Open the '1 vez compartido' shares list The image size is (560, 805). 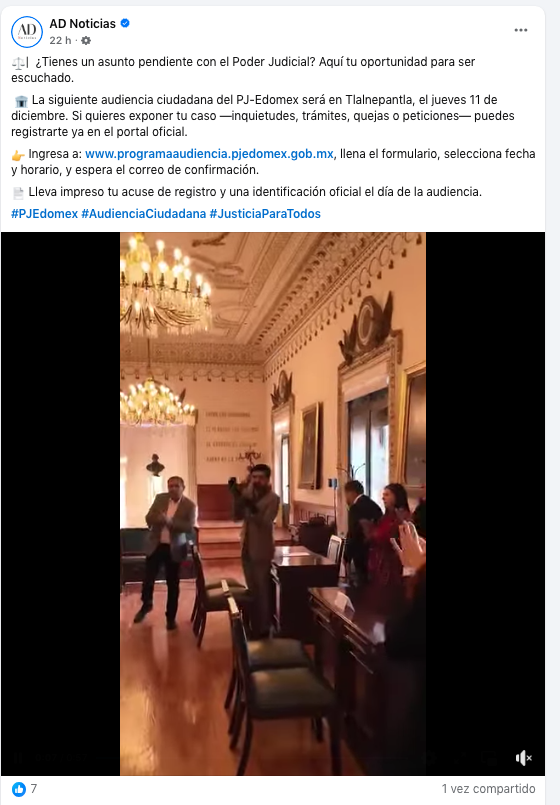[488, 789]
